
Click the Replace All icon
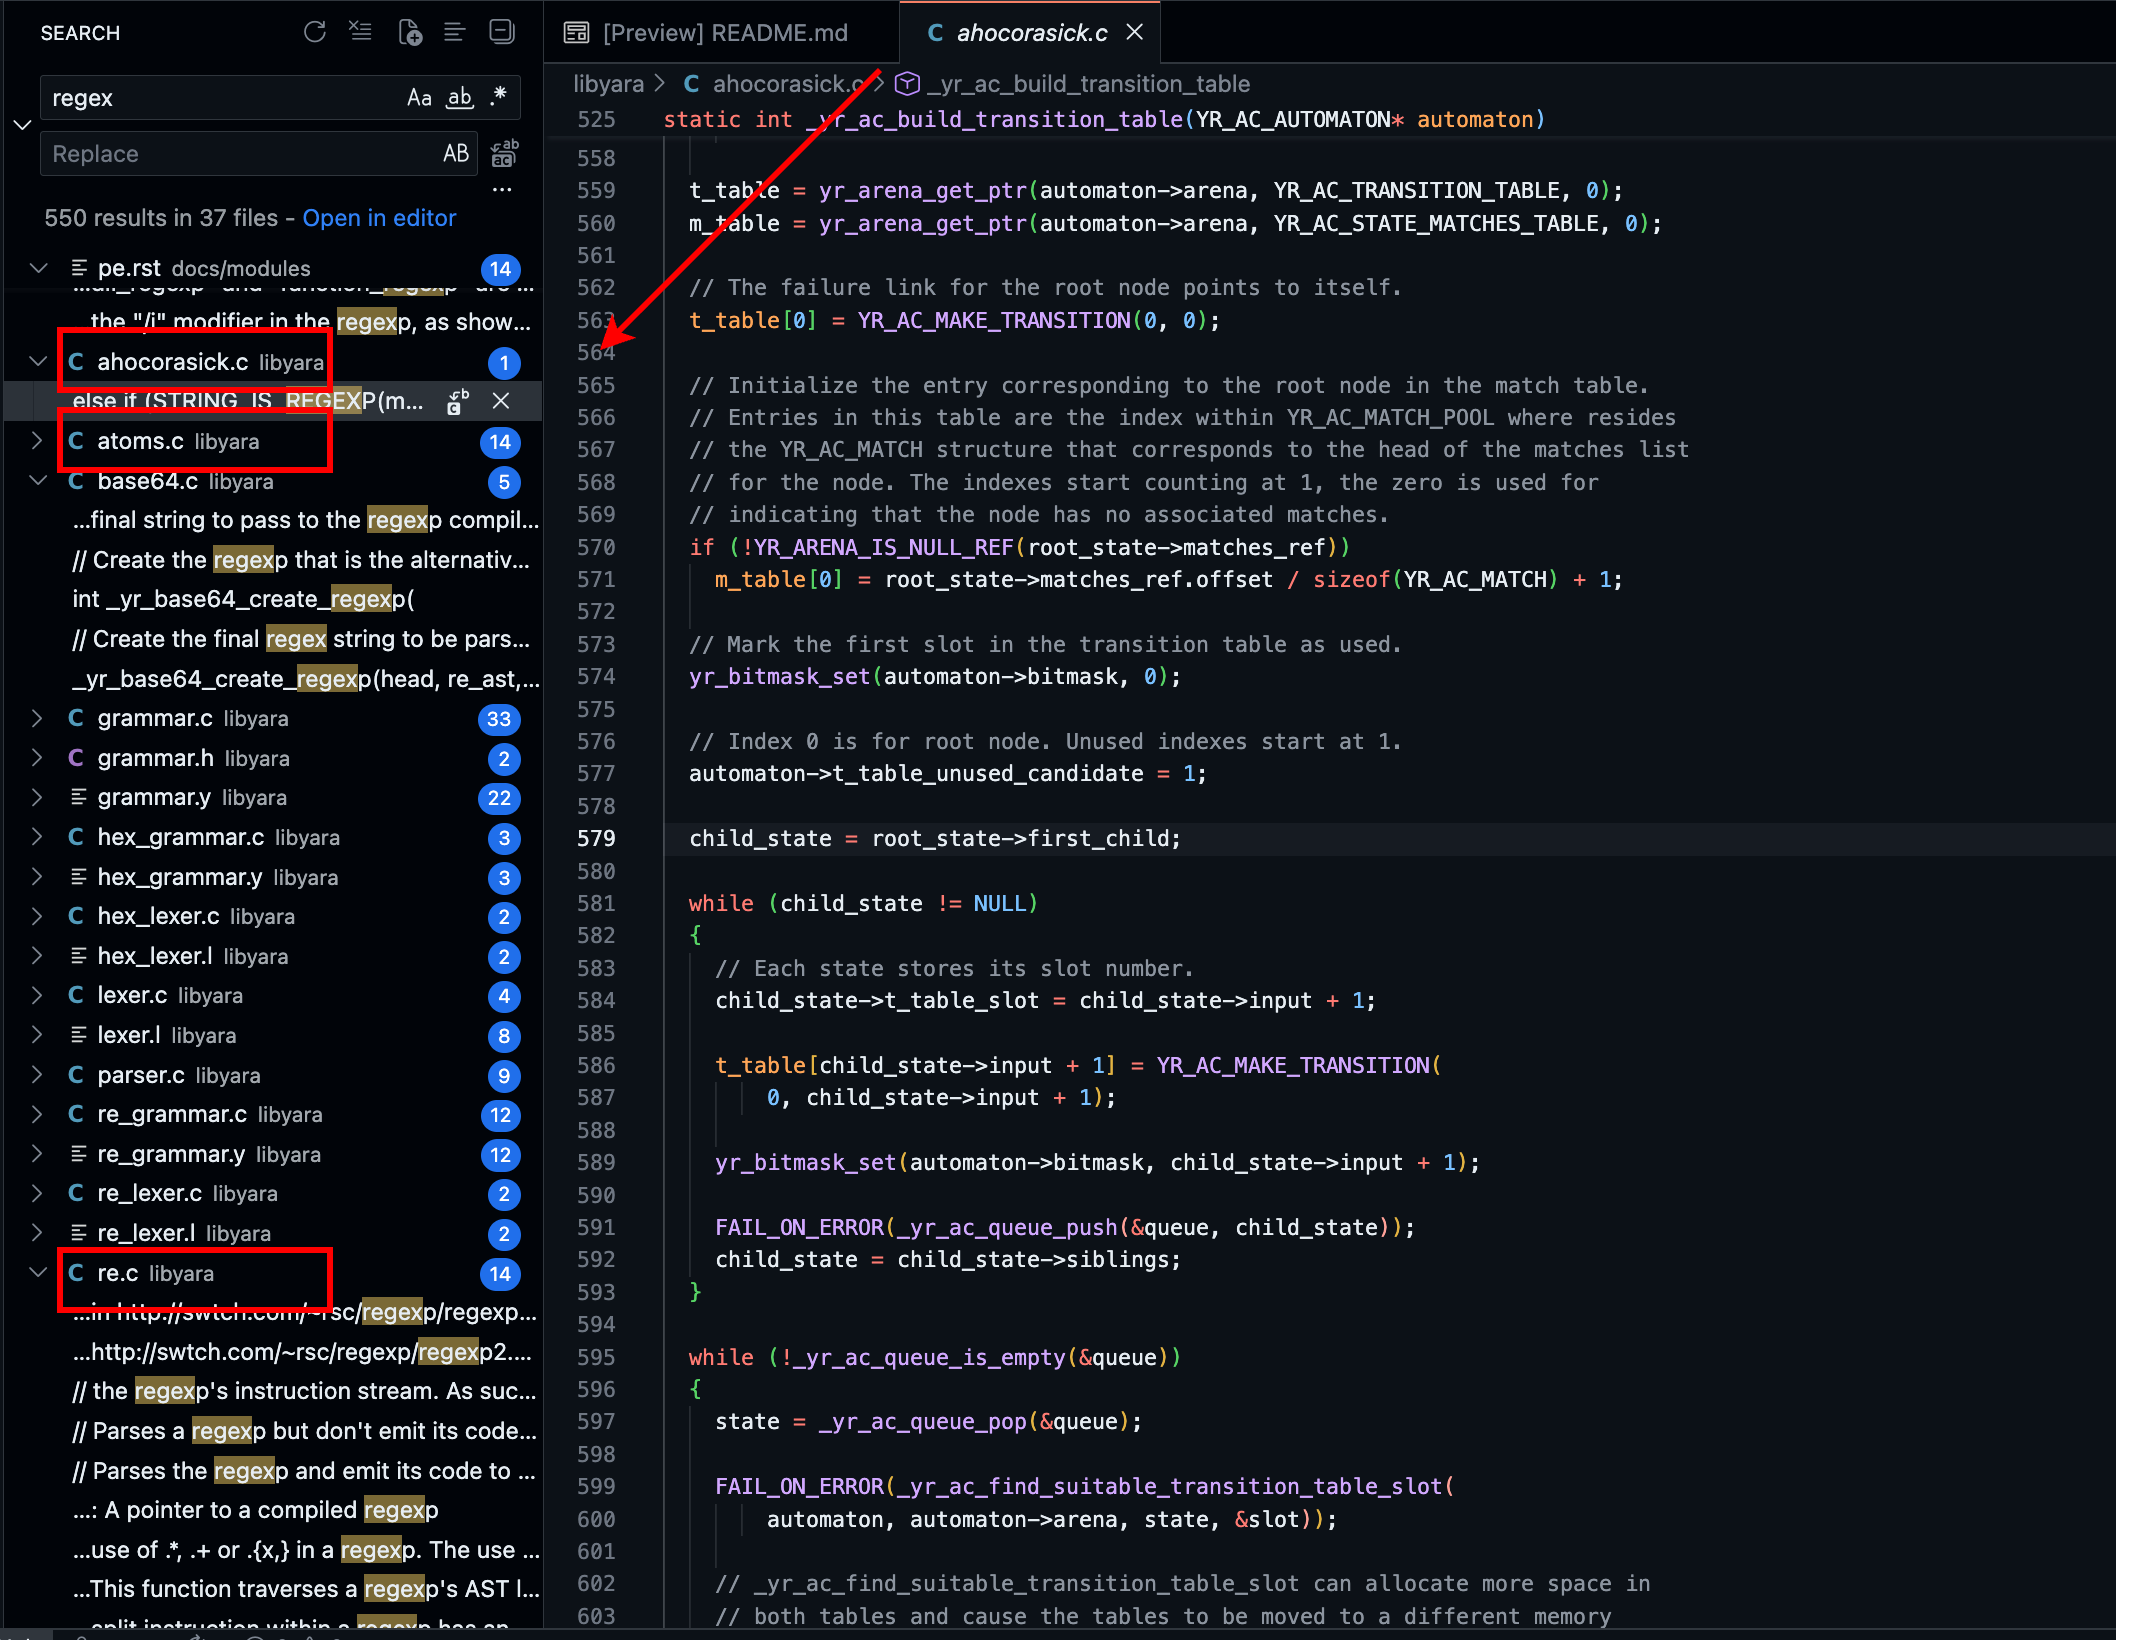click(x=504, y=154)
